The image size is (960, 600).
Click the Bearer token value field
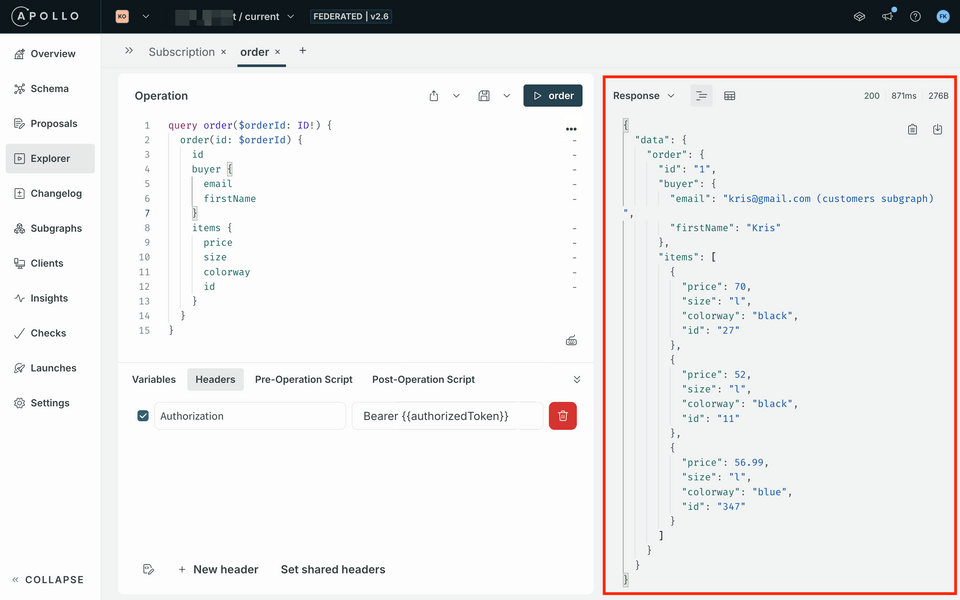(x=448, y=416)
